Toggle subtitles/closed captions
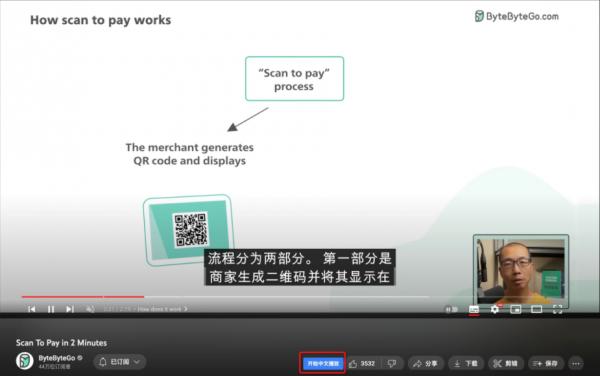This screenshot has width=600, height=376. pyautogui.click(x=474, y=309)
